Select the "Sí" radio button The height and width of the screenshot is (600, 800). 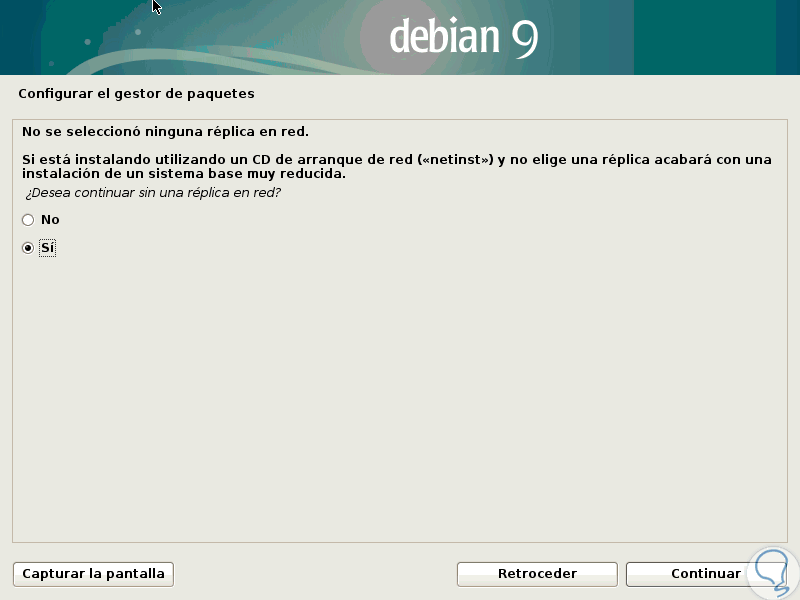(x=28, y=248)
